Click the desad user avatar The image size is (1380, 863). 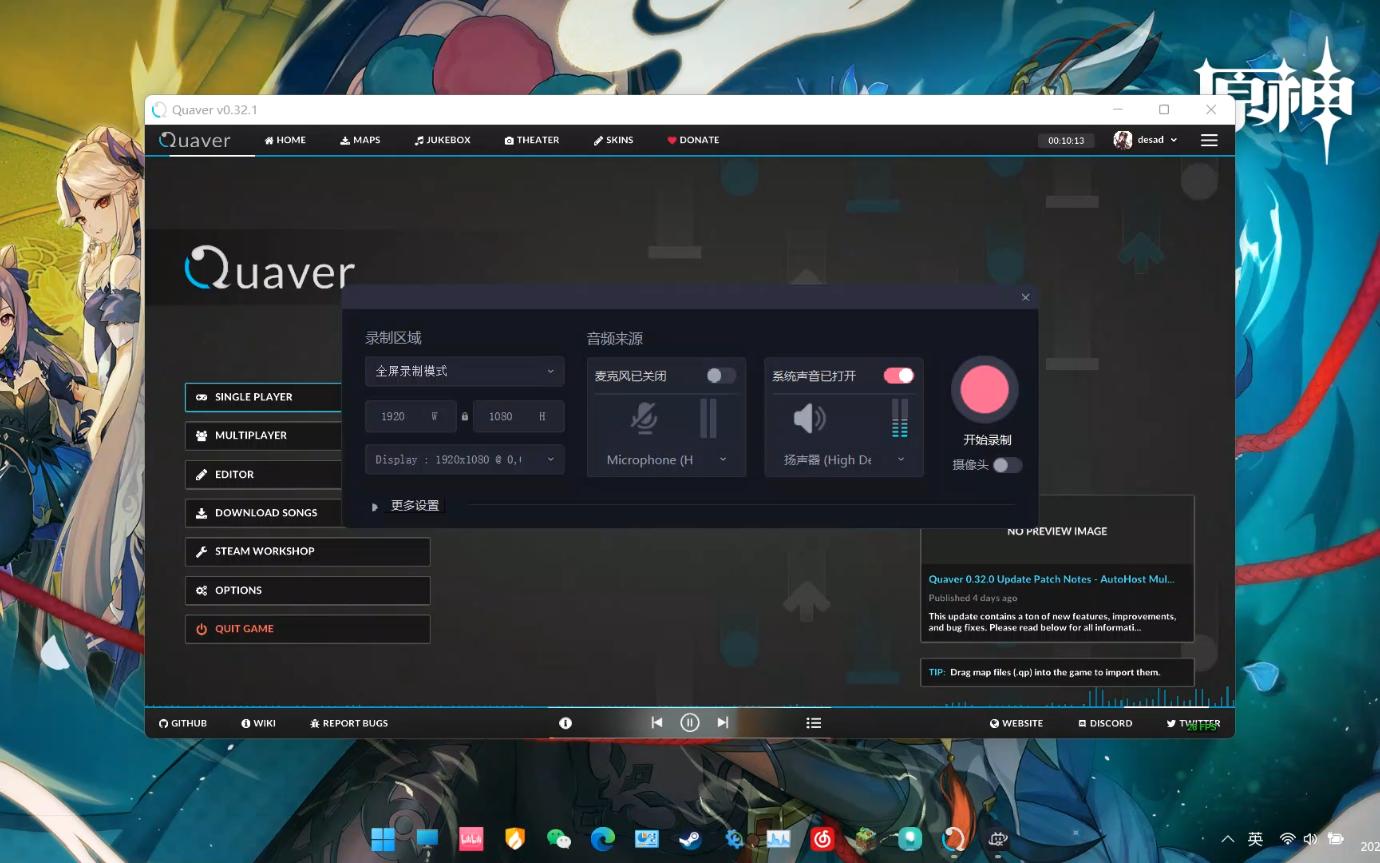click(1123, 140)
